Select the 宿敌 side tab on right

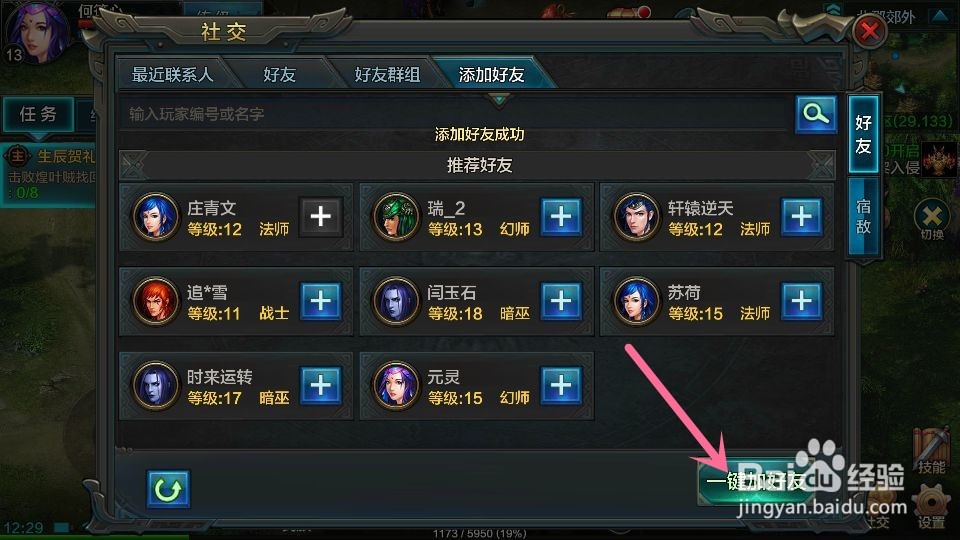click(863, 216)
